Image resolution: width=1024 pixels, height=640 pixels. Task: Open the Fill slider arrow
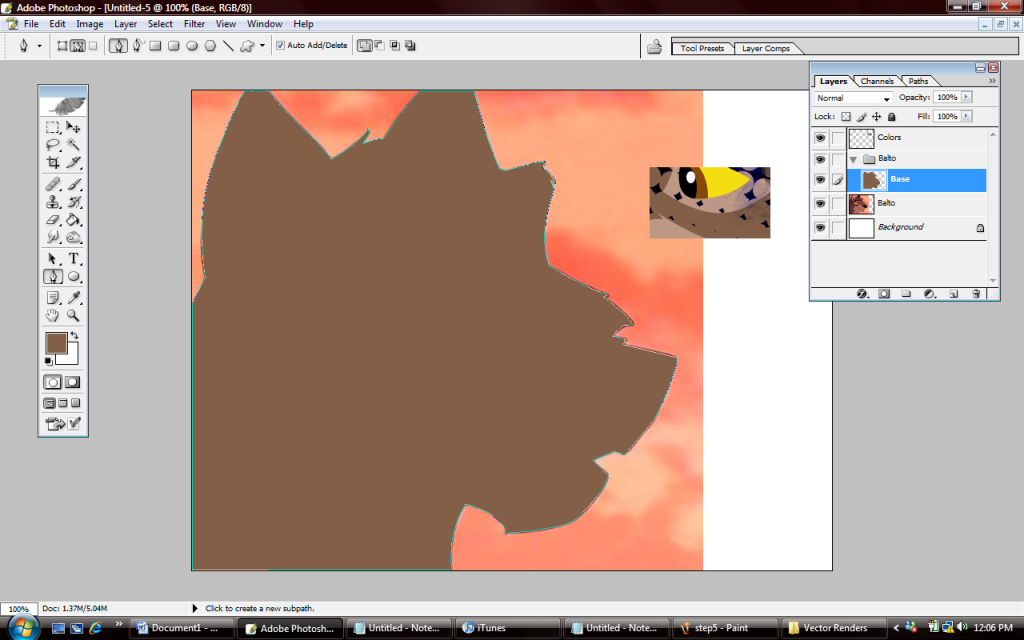(x=967, y=116)
